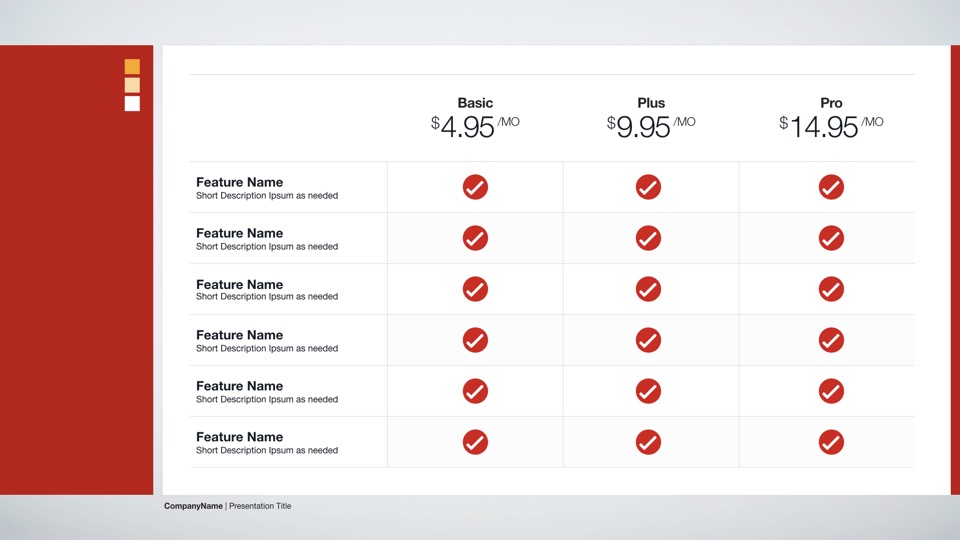Click the Pro checkmark in the third feature row

pos(831,289)
